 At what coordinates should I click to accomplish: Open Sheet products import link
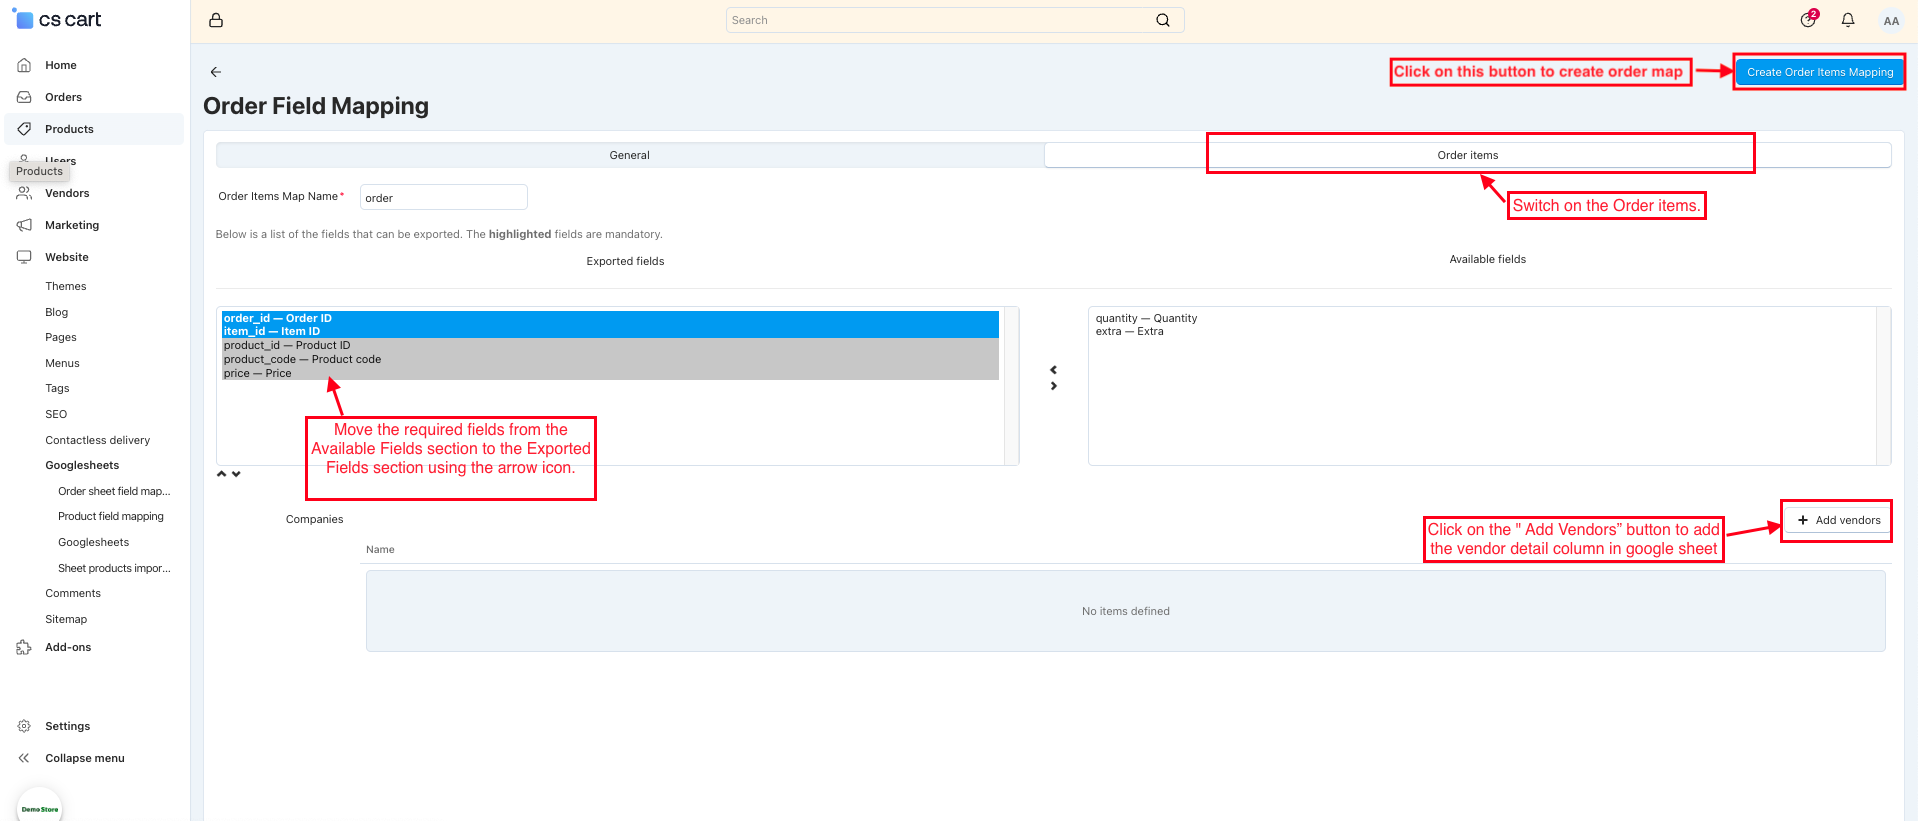114,568
